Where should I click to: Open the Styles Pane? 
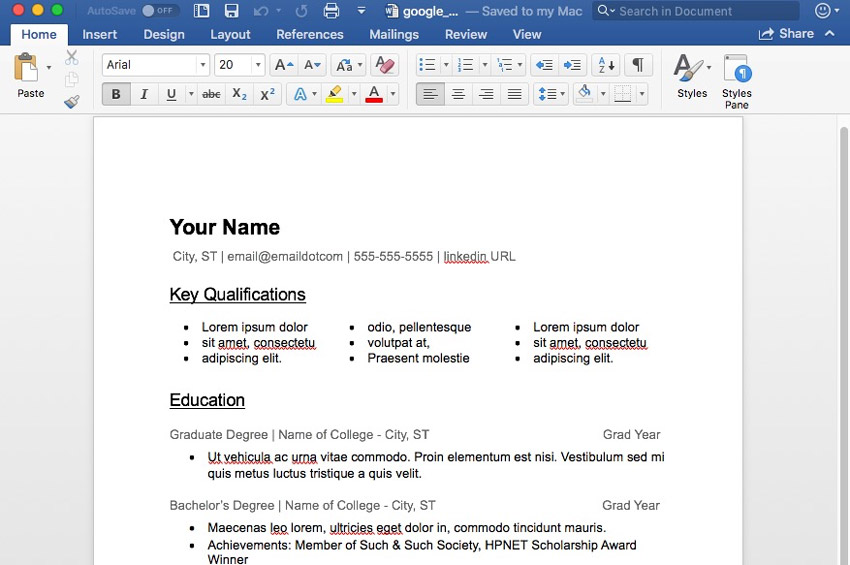736,81
